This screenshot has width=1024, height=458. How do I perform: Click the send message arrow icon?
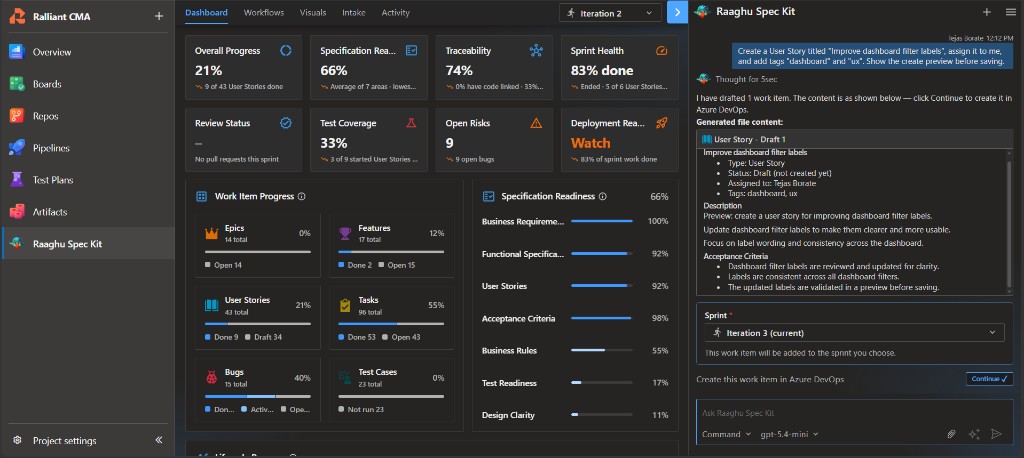996,434
